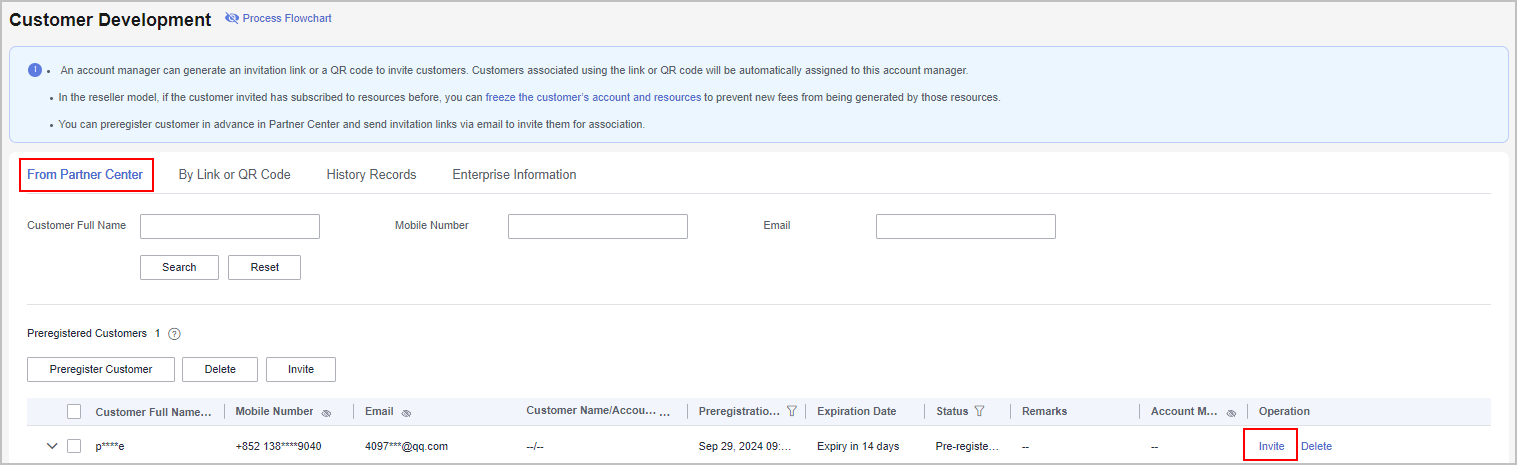Click the Reset button

[x=264, y=268]
